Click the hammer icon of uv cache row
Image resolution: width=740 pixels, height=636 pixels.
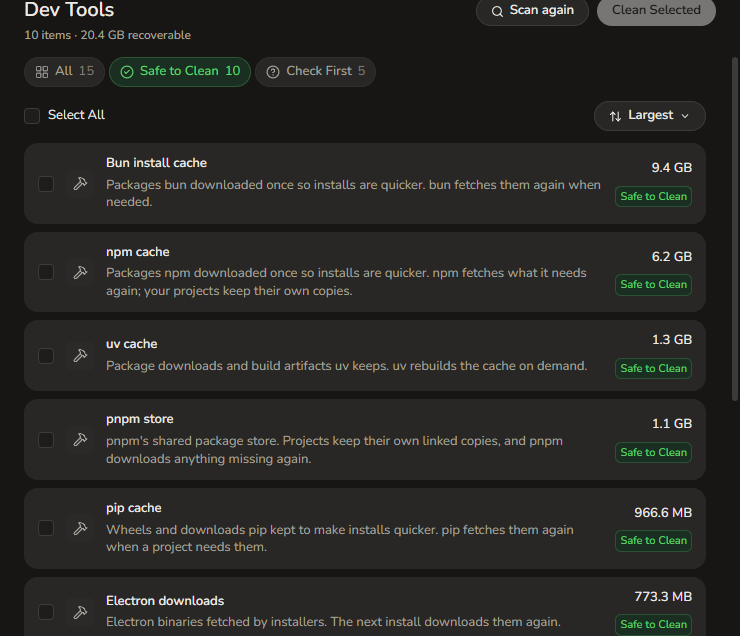click(x=80, y=356)
